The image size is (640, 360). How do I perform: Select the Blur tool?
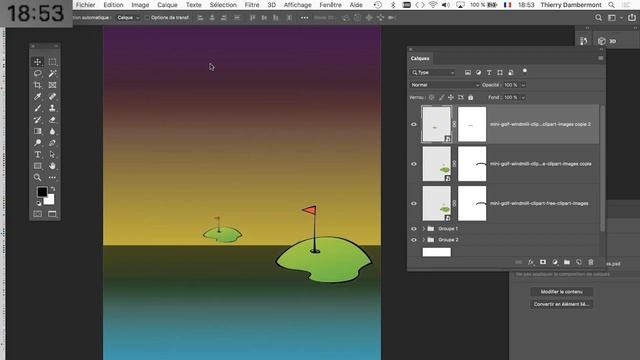click(52, 131)
